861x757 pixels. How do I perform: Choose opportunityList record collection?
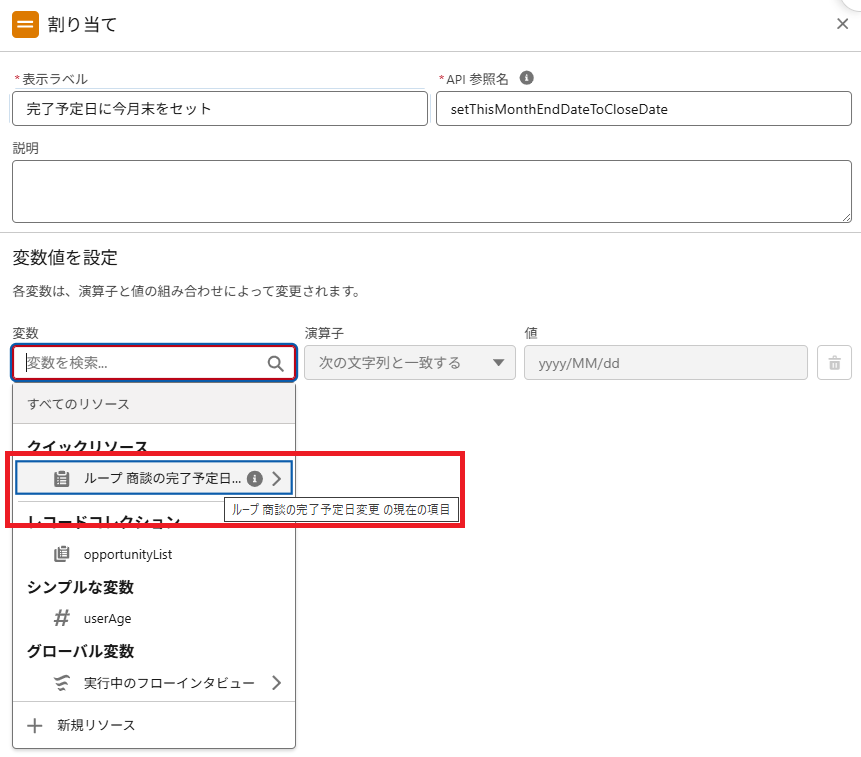(x=154, y=554)
